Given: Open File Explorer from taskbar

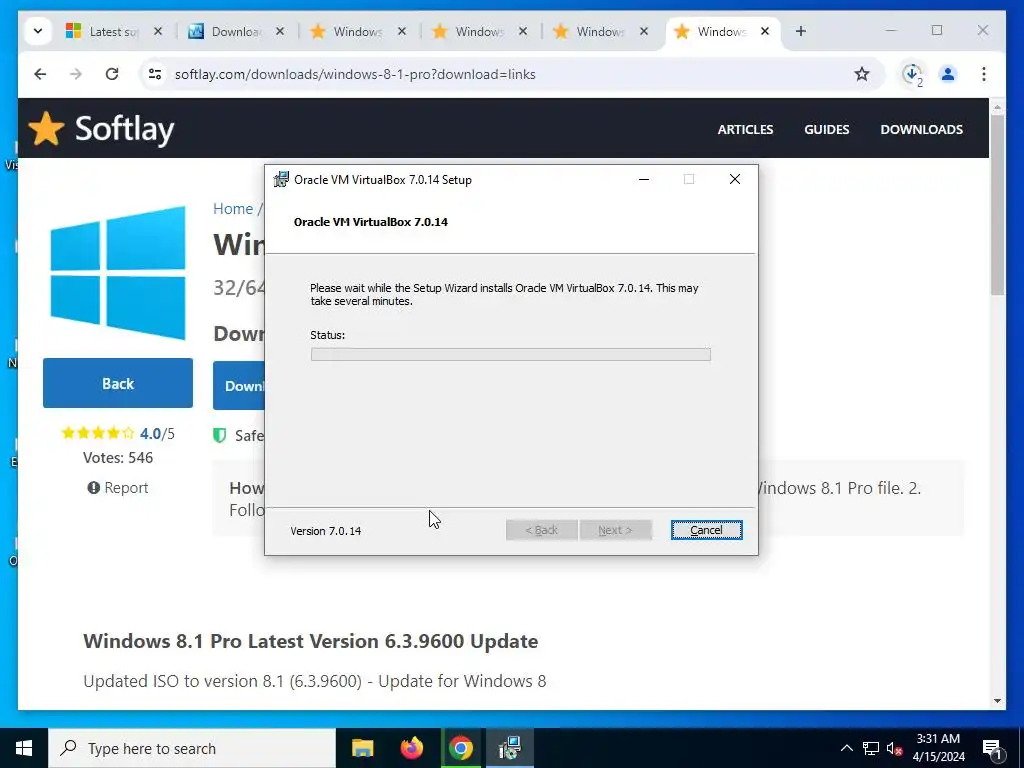Looking at the screenshot, I should tap(362, 748).
